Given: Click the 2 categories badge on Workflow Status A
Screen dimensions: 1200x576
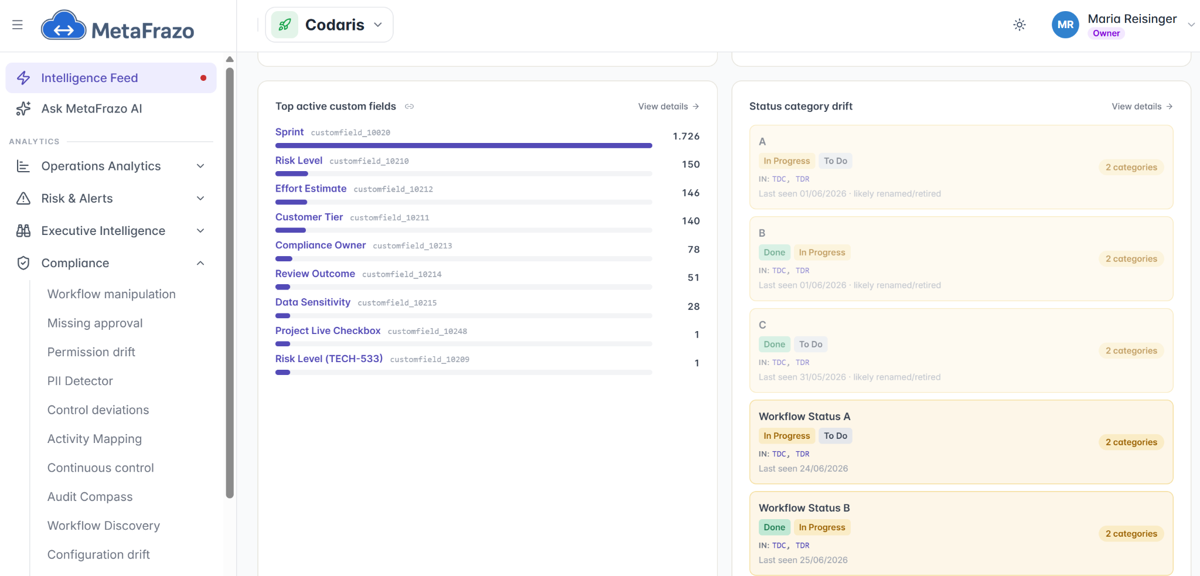Looking at the screenshot, I should click(1132, 442).
